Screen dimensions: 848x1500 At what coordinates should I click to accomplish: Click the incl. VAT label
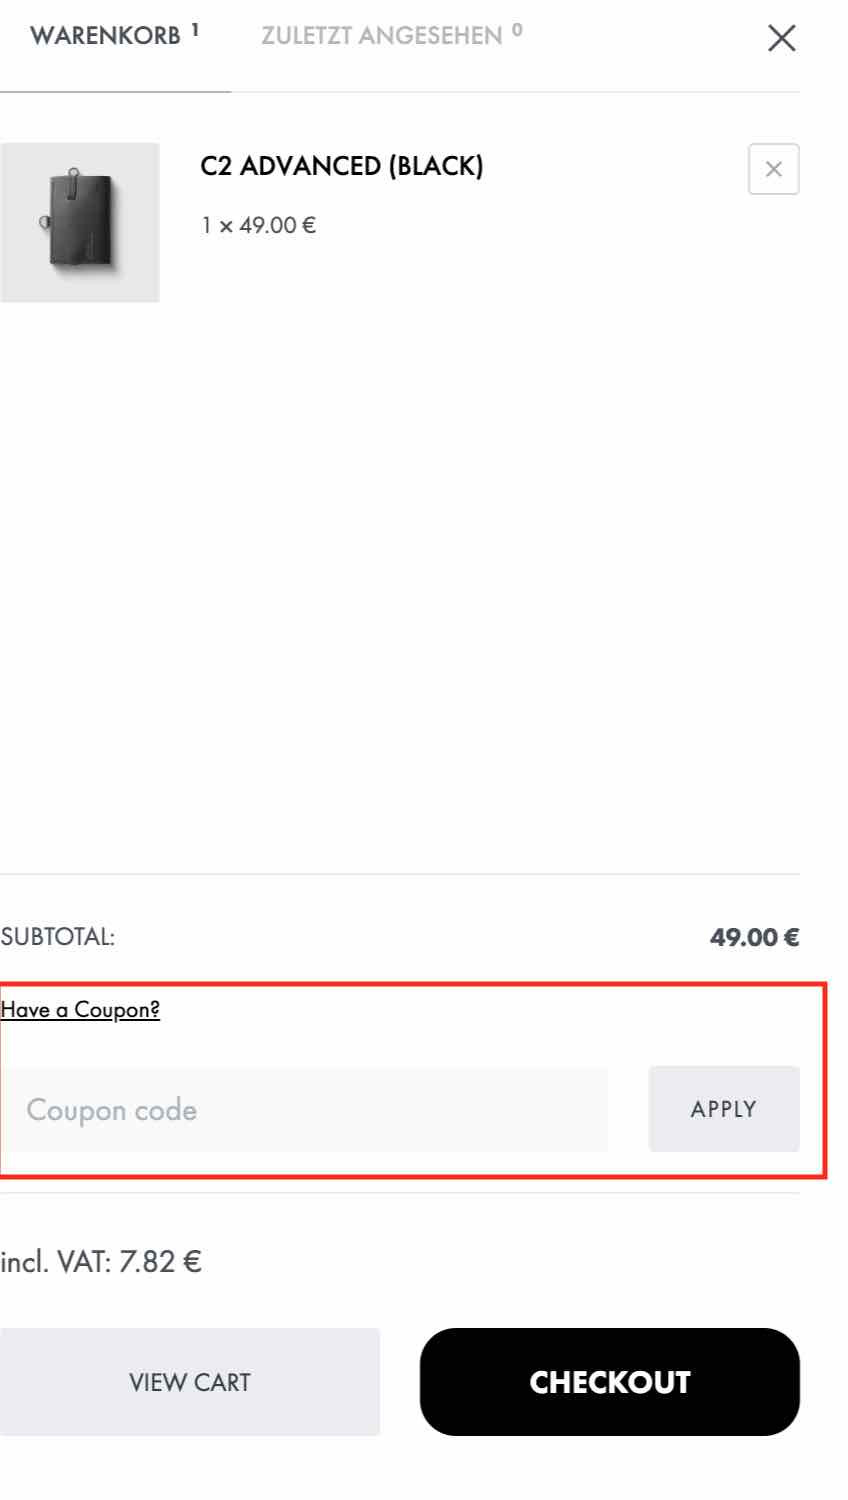[55, 1262]
